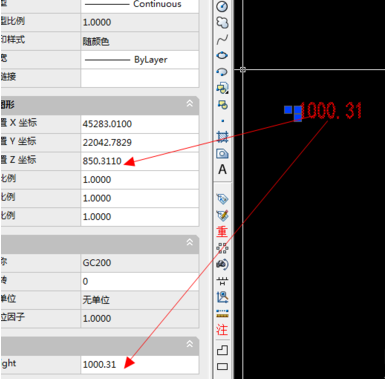Image resolution: width=385 pixels, height=379 pixels.
Task: Open the 随颜色 plot style dropdown
Action: (140, 41)
